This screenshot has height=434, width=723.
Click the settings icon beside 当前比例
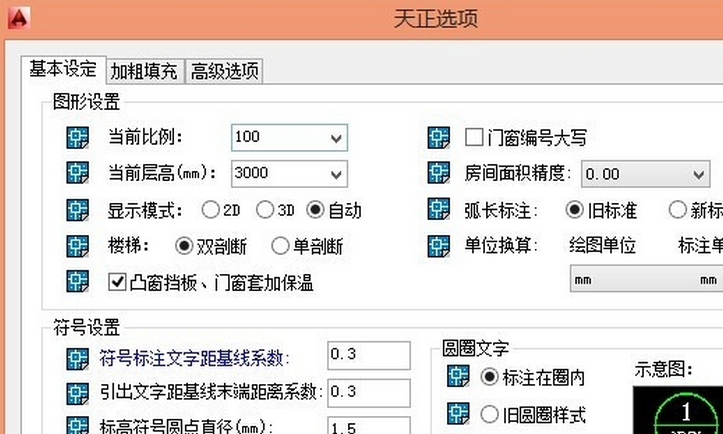(77, 137)
